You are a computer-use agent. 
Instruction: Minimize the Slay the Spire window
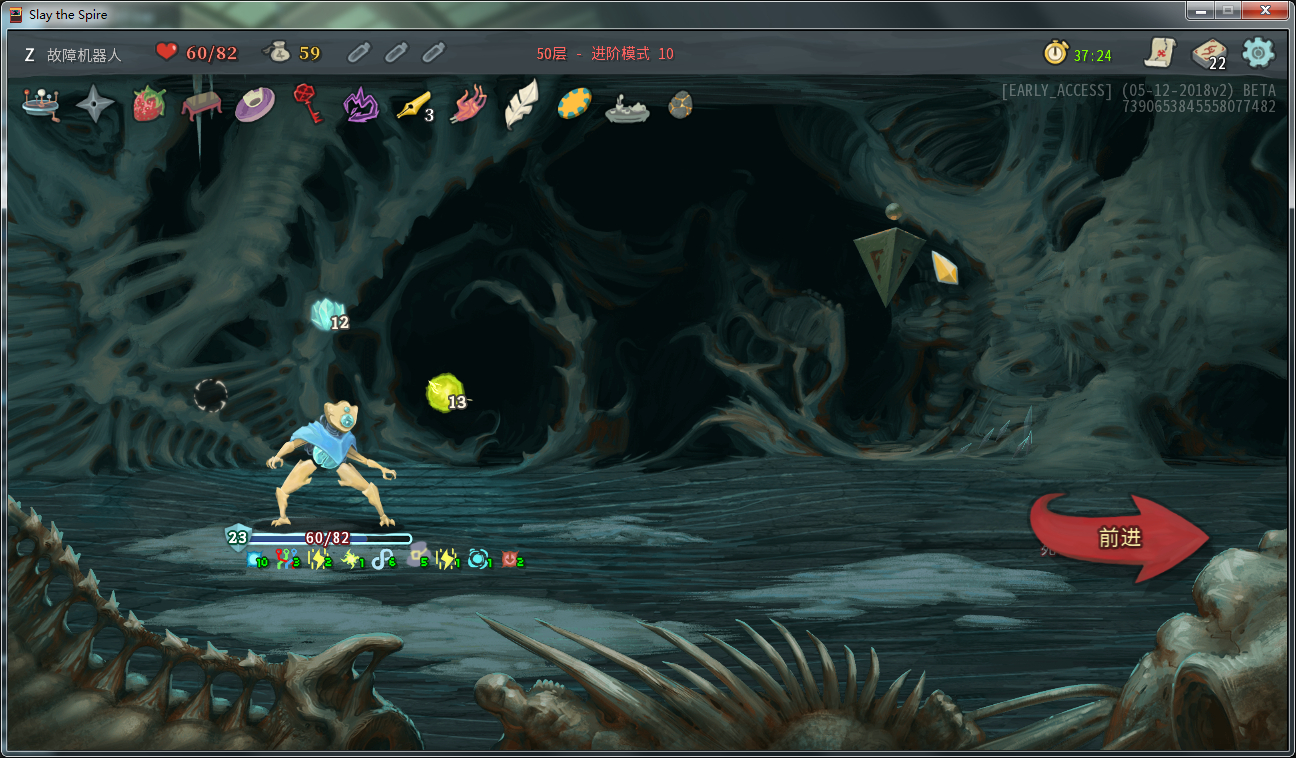(1200, 10)
